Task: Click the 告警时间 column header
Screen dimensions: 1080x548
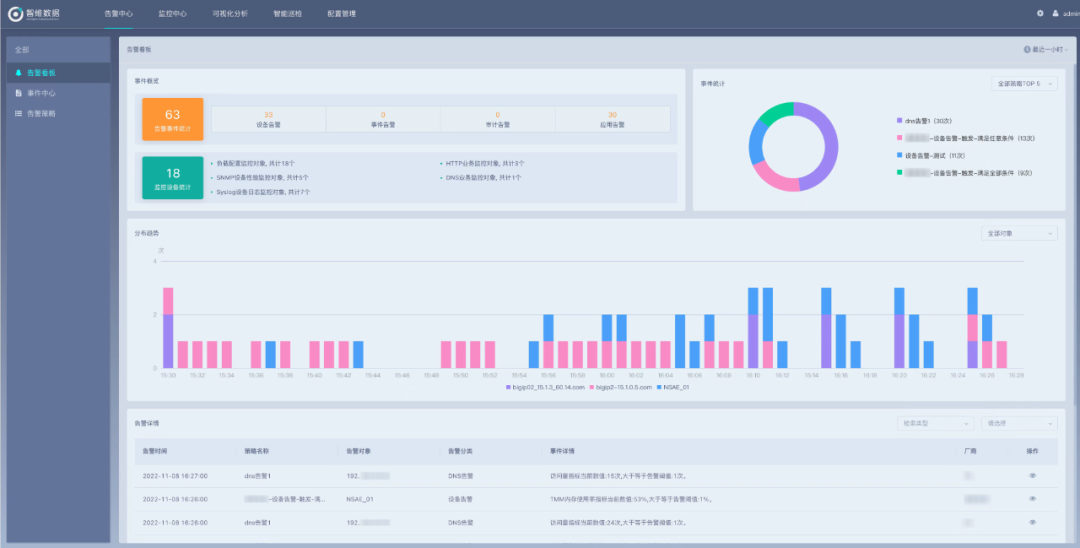Action: [x=155, y=451]
